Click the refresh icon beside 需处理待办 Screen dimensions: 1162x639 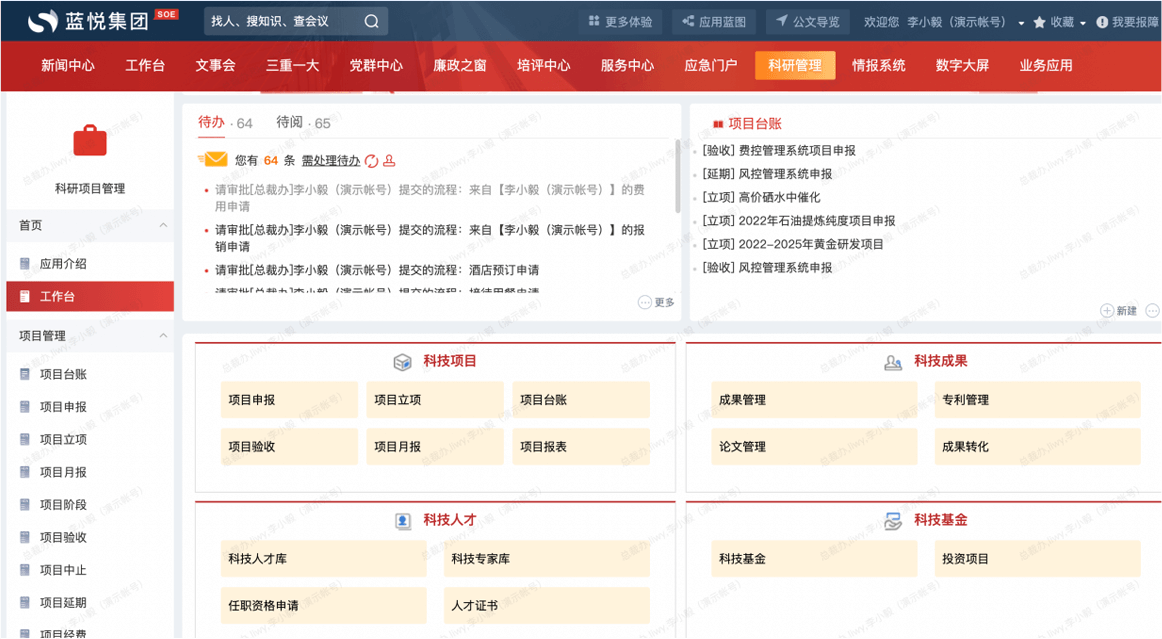(x=371, y=161)
